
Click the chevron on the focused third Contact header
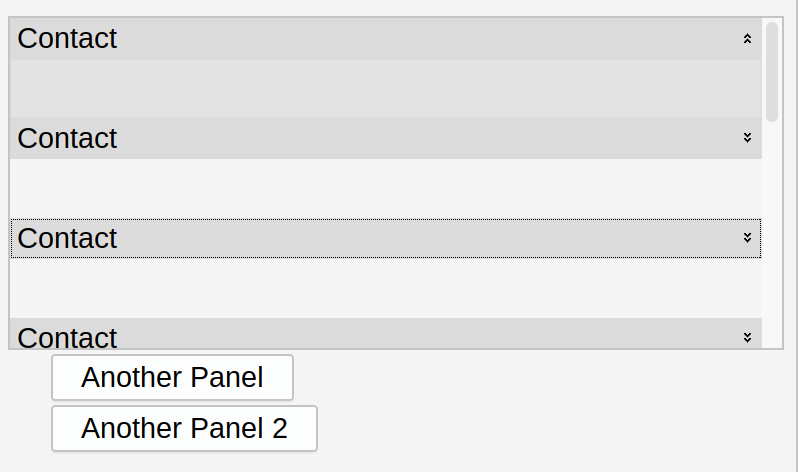point(747,238)
